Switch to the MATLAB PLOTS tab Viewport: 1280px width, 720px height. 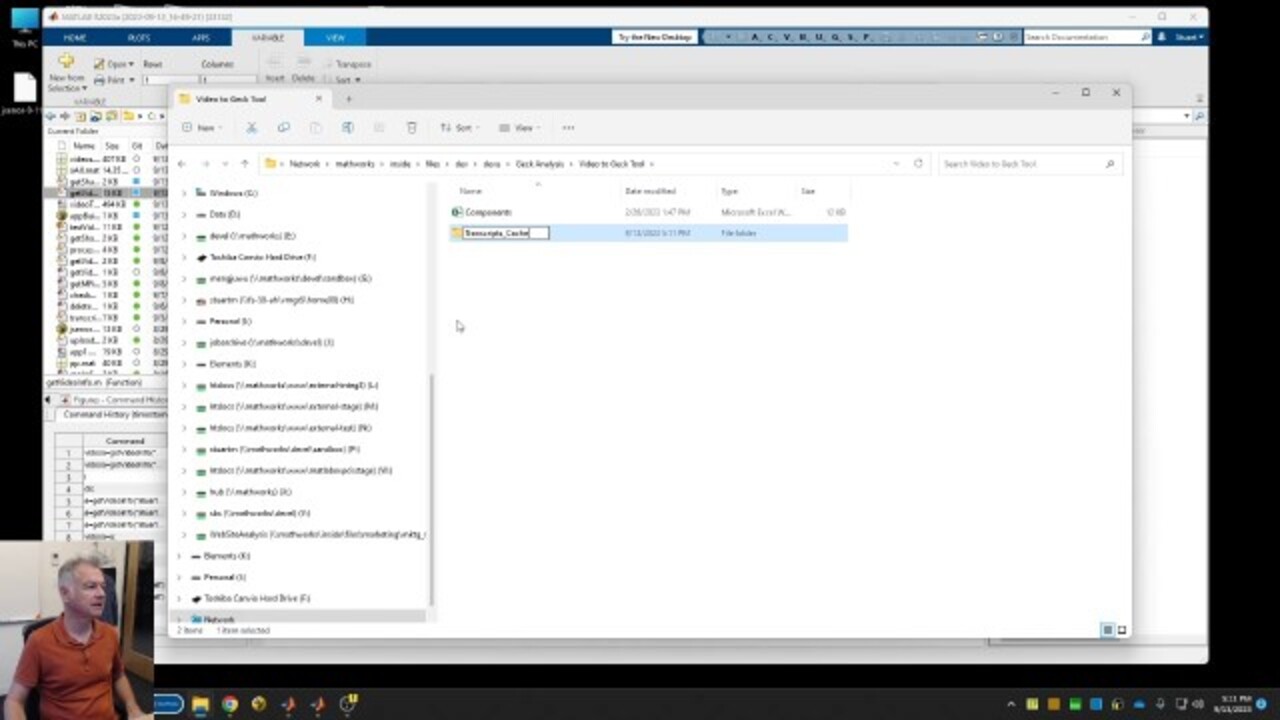point(138,37)
